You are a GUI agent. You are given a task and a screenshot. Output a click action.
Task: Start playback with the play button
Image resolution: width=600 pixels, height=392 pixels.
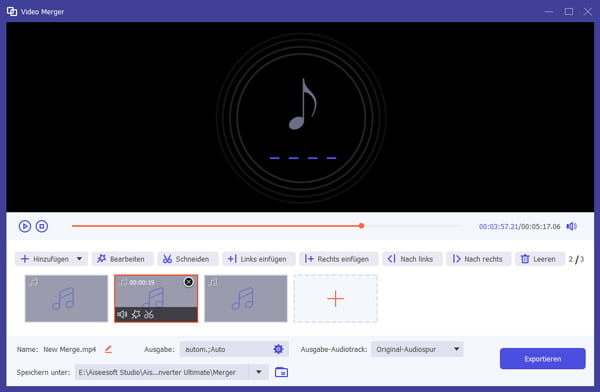click(25, 226)
